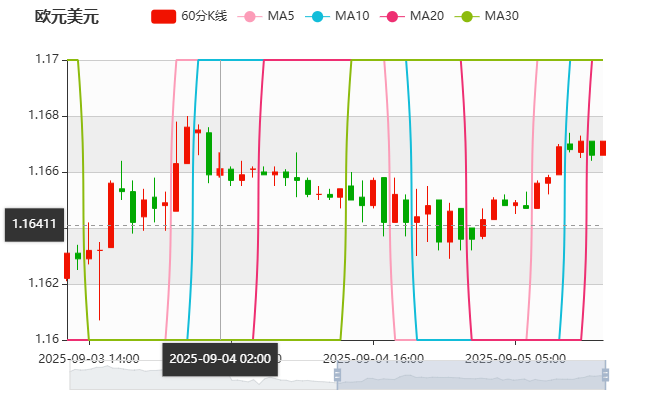Toggle MA5 series visibility by its label
This screenshot has width=670, height=400.
tap(281, 17)
